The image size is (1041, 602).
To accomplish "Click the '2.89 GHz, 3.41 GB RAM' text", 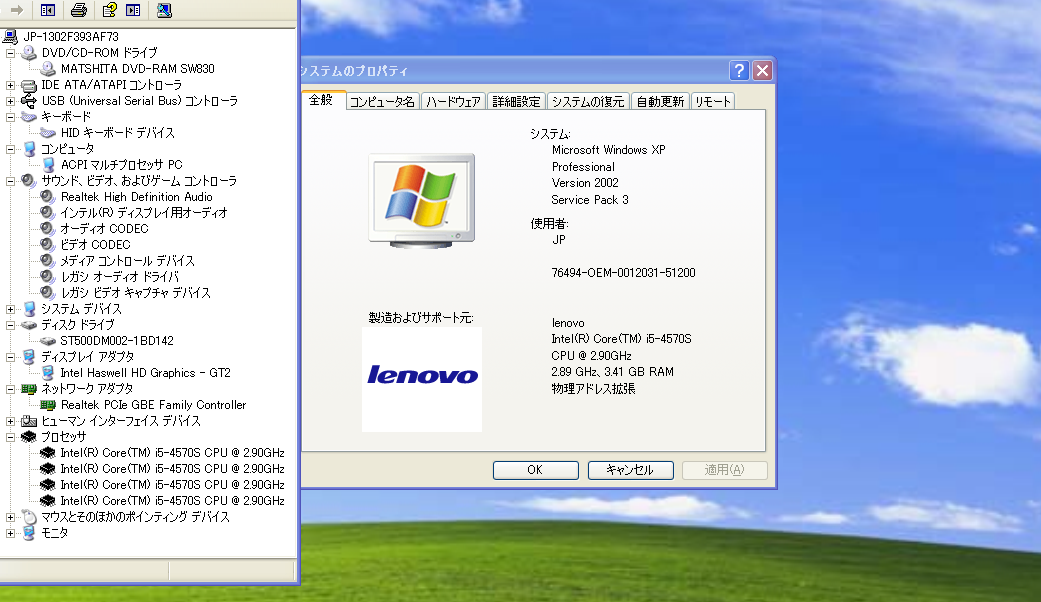I will 612,372.
